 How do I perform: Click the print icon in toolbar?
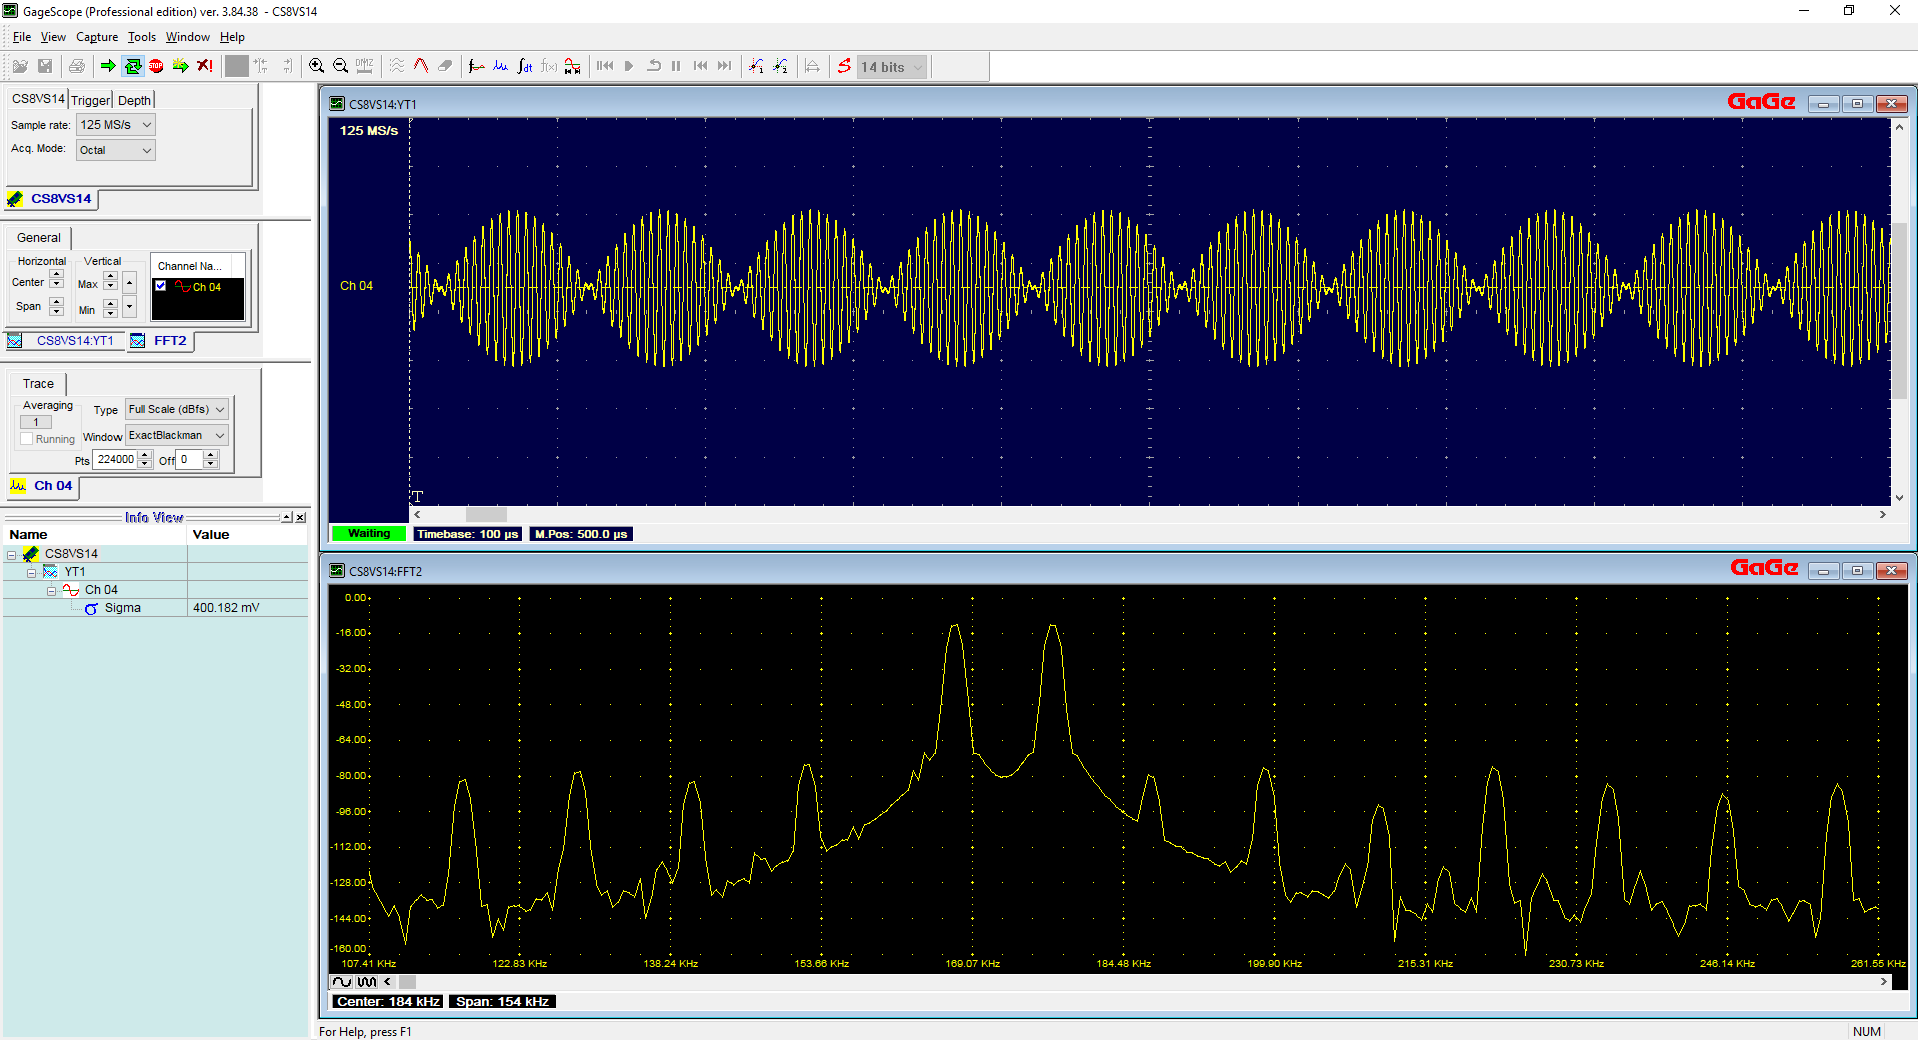coord(77,66)
